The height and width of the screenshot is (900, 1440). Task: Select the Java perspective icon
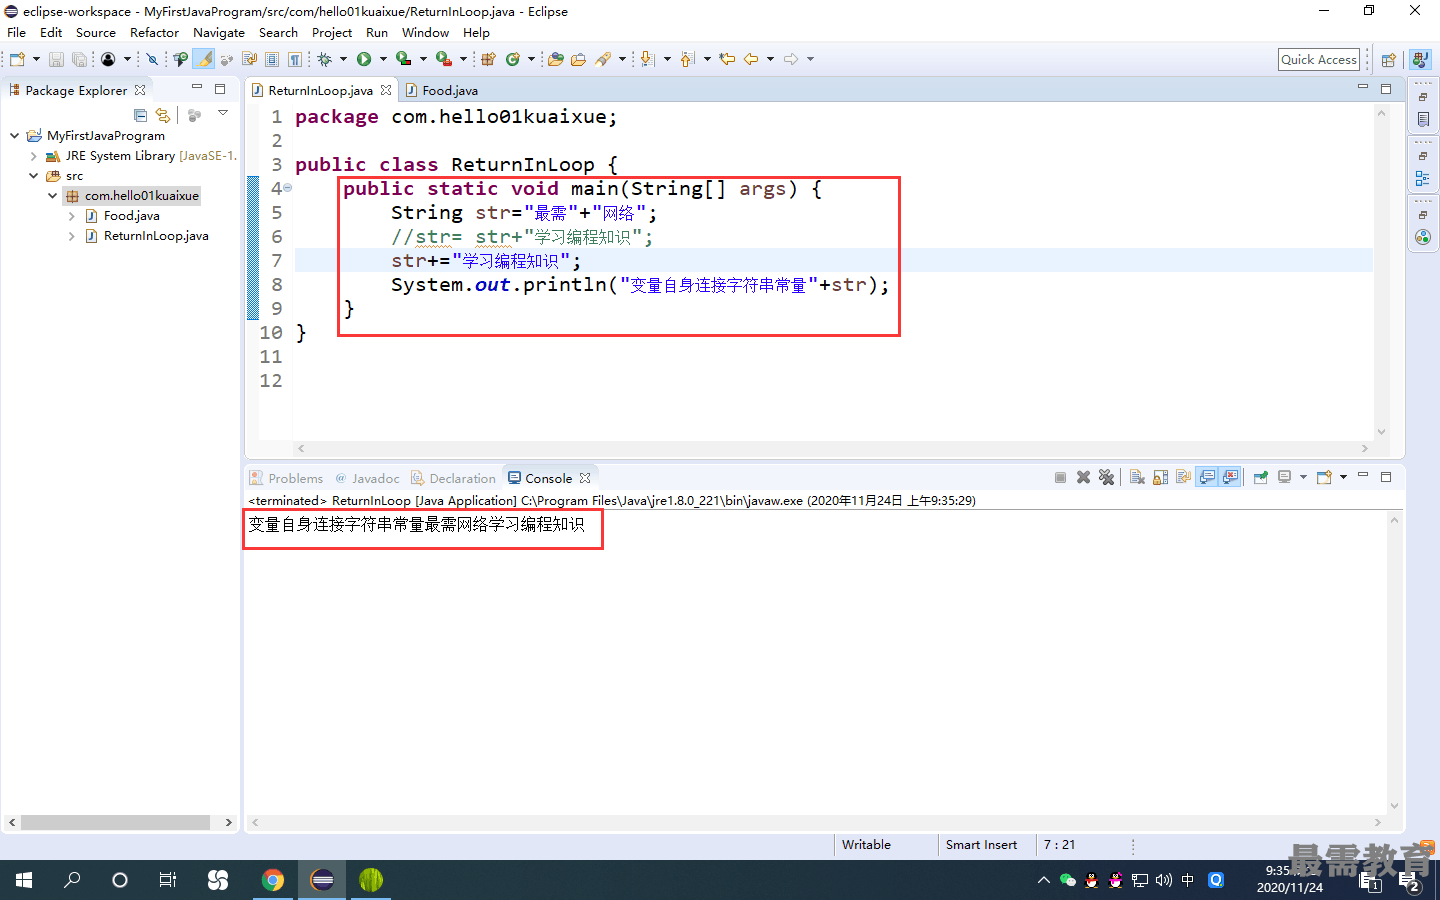tap(1421, 59)
